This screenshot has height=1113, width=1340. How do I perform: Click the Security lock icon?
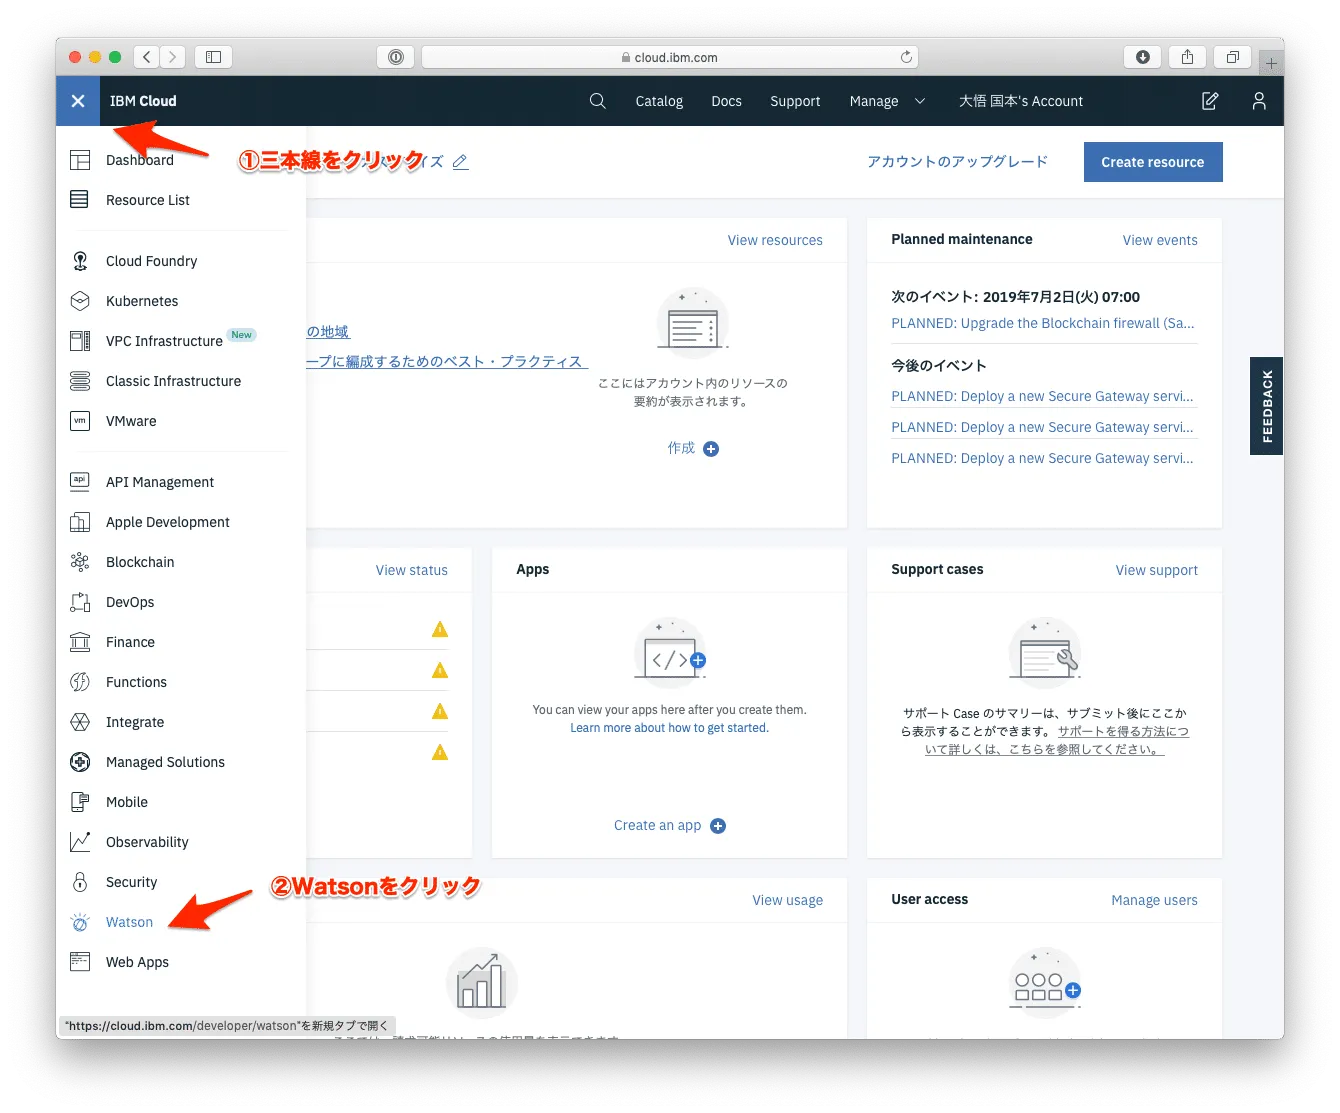[80, 882]
